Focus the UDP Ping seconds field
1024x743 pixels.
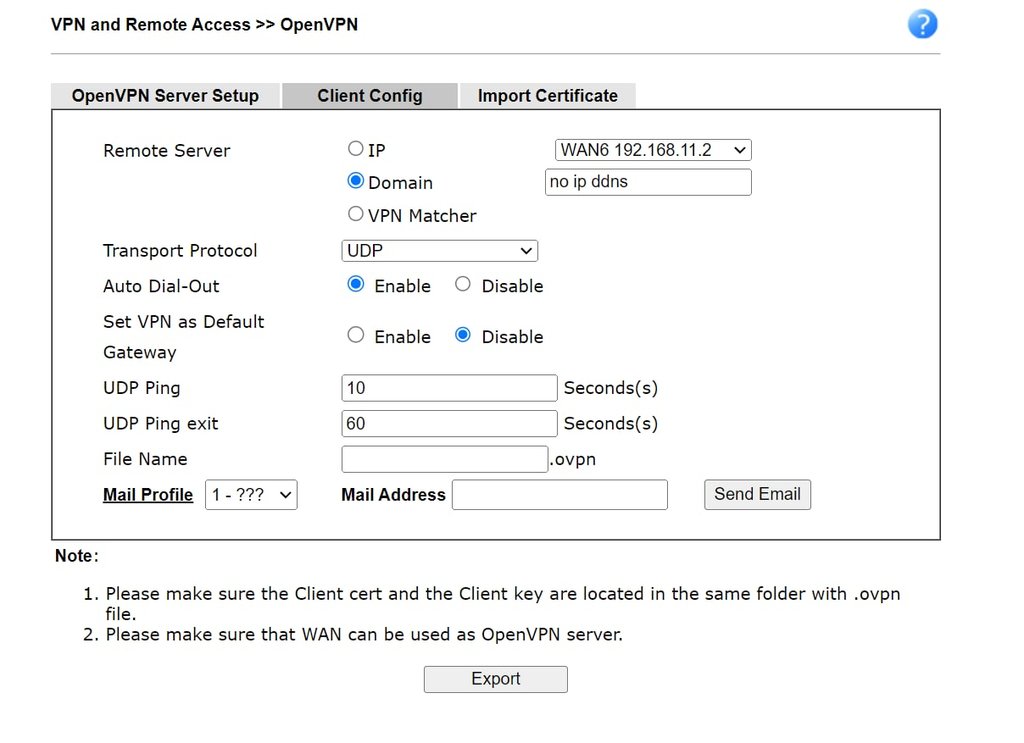(449, 388)
